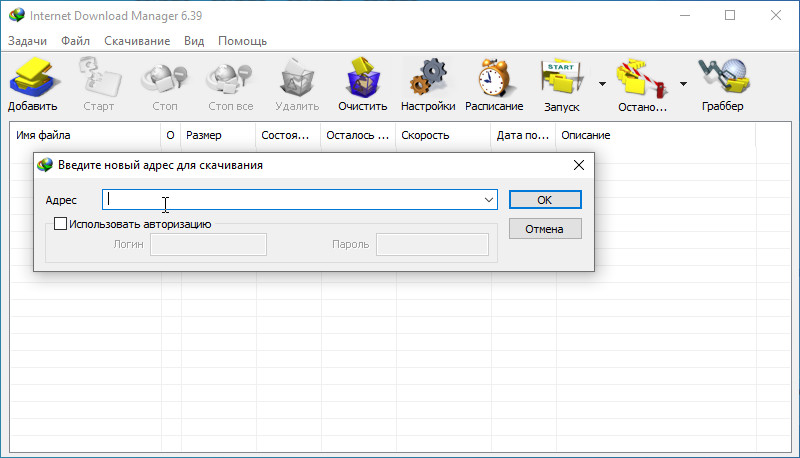800x458 pixels.
Task: Enable the Использовать авторизацию checkbox
Action: (x=61, y=224)
